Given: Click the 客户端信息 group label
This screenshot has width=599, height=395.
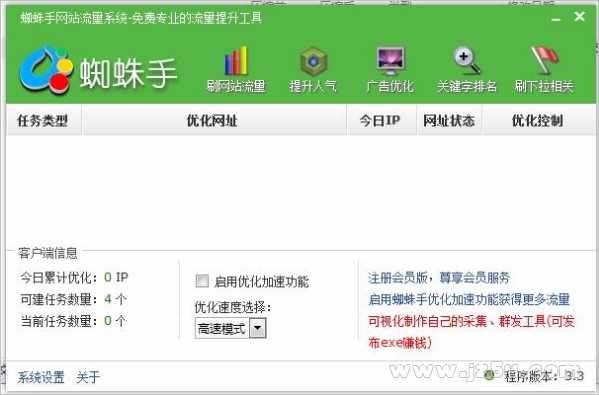Looking at the screenshot, I should (x=48, y=253).
